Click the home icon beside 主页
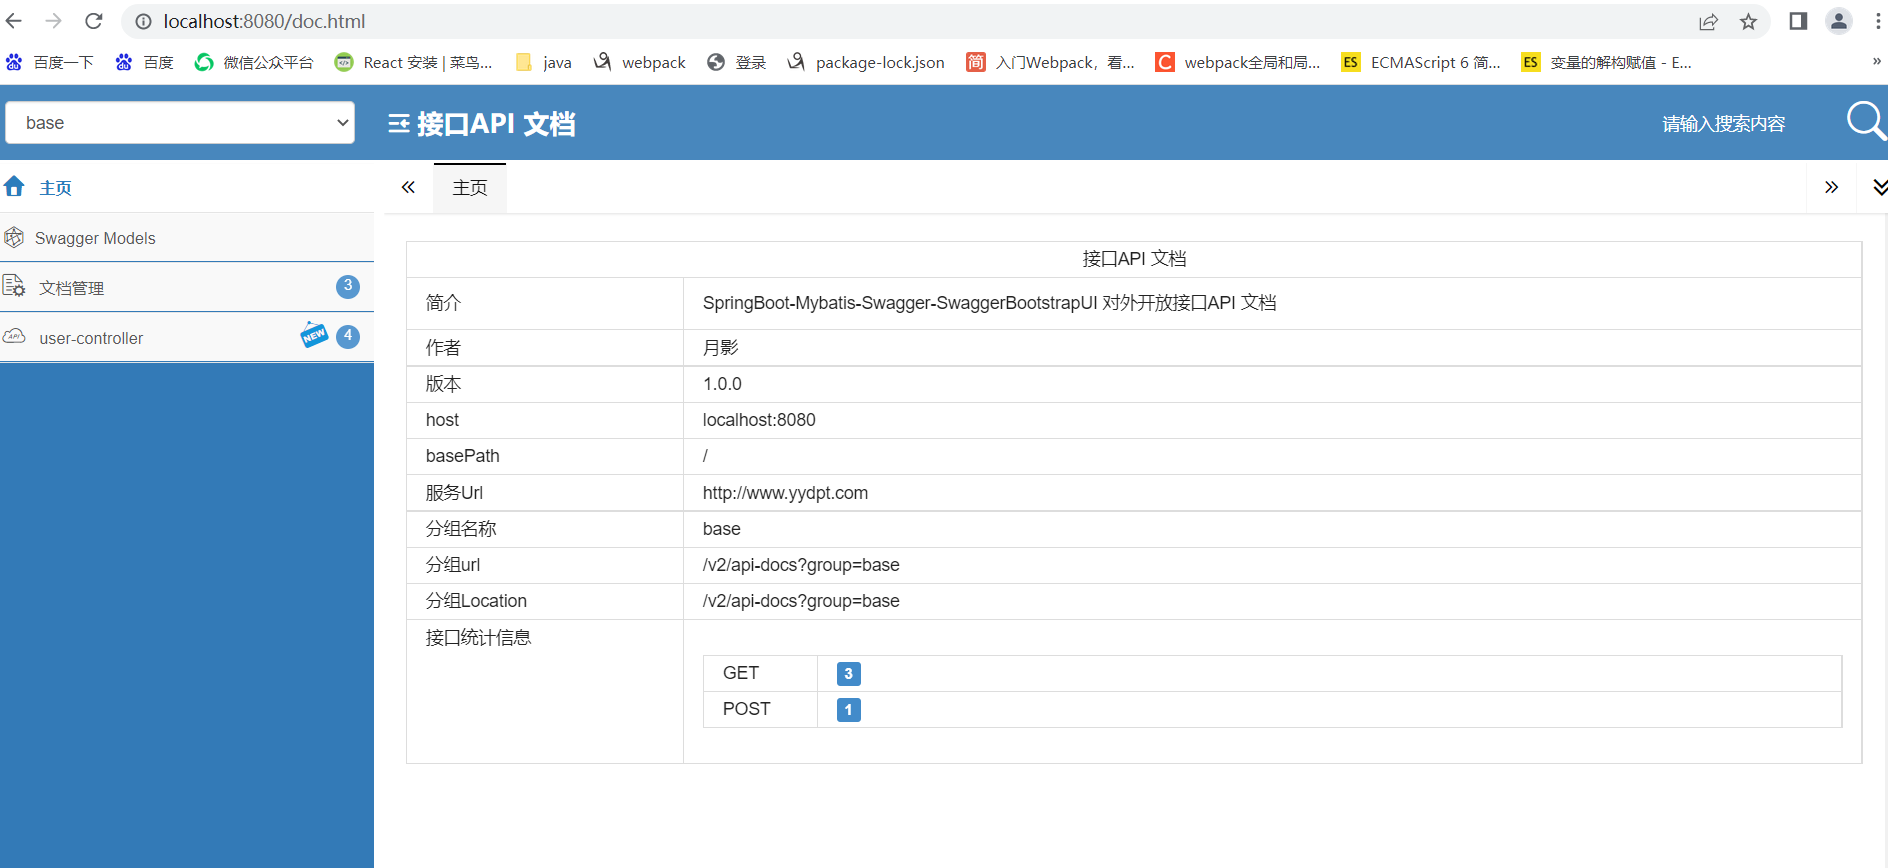Screen dimensions: 1888x868 click(14, 186)
